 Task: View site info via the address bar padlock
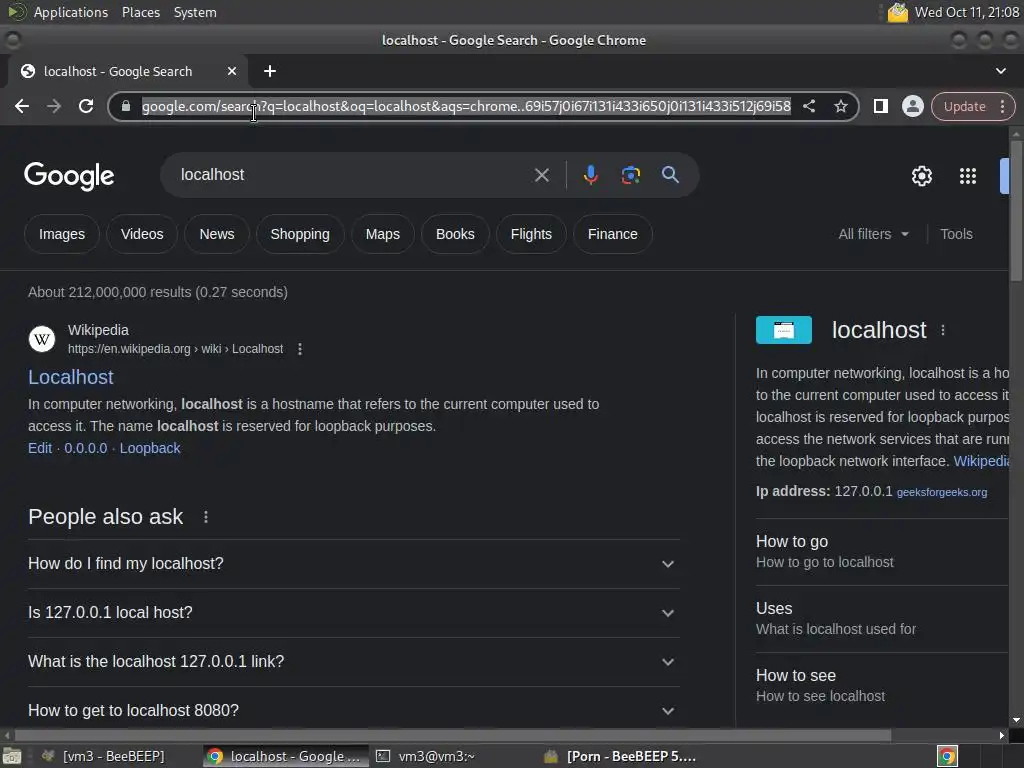point(125,106)
